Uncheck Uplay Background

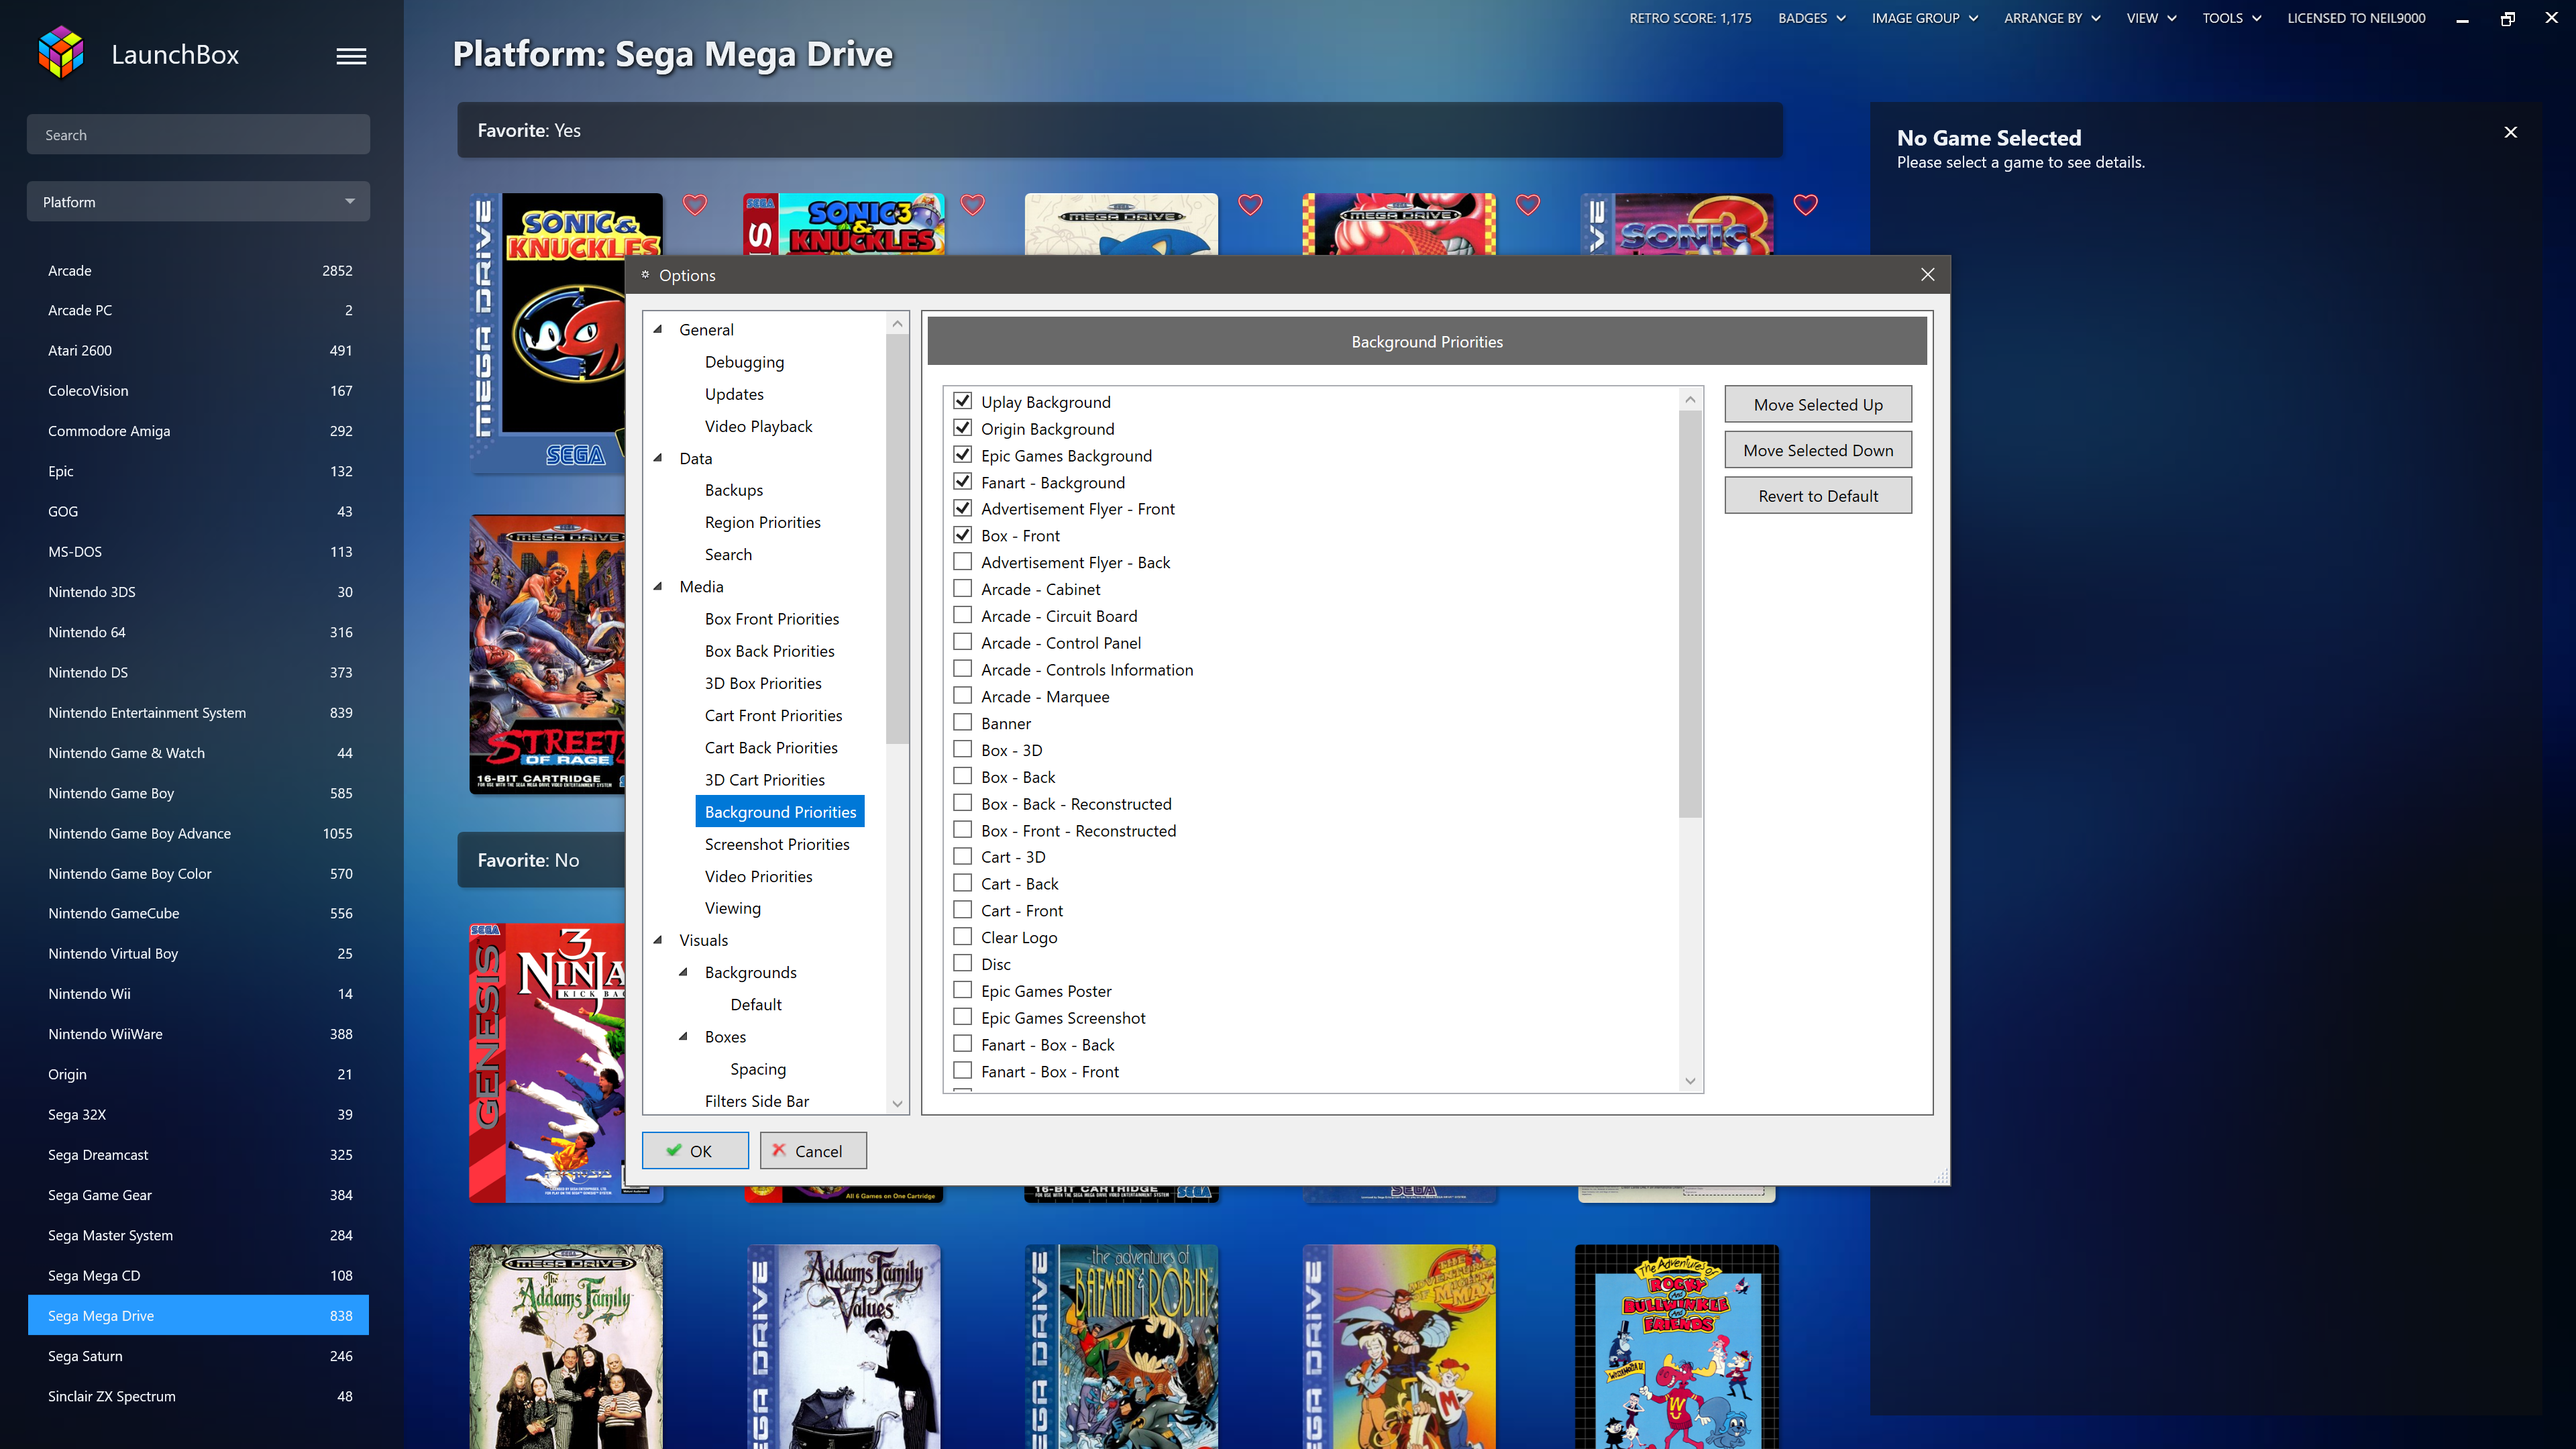click(x=962, y=401)
